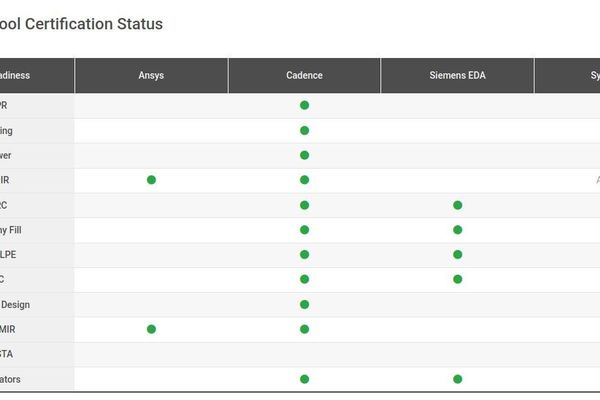This screenshot has width=600, height=400.
Task: Click the Cadence dot in the bottom row
Action: (x=304, y=379)
